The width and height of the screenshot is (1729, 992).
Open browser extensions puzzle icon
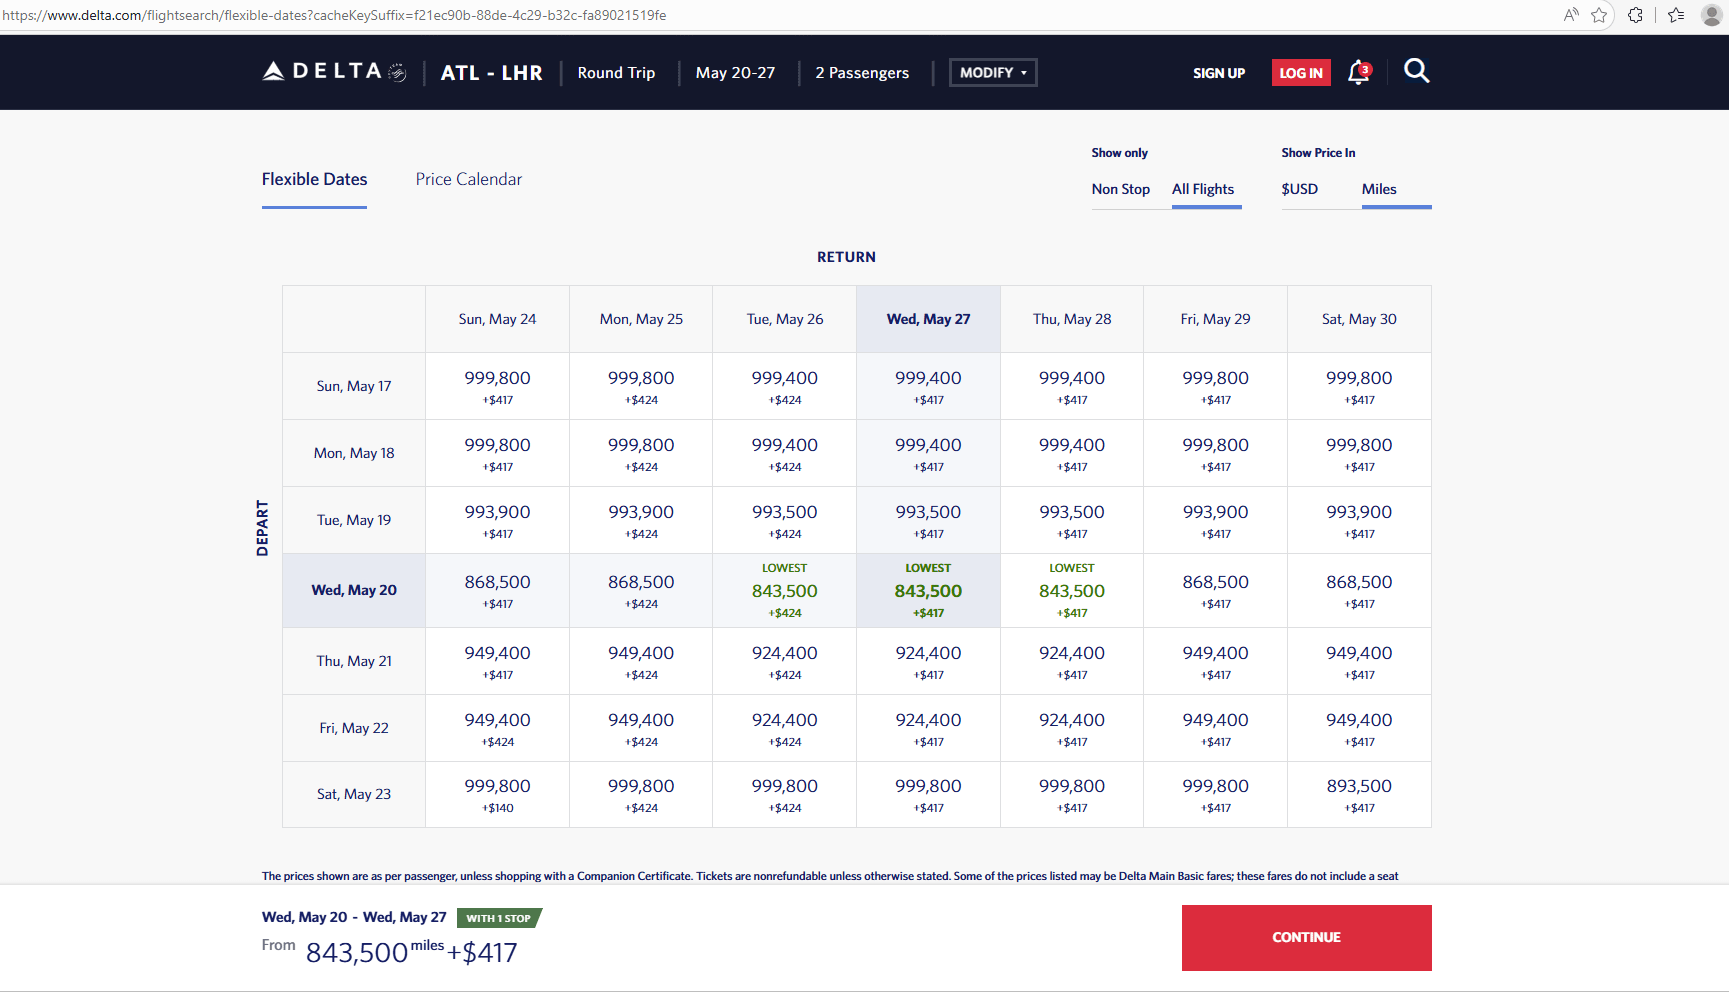[x=1636, y=15]
